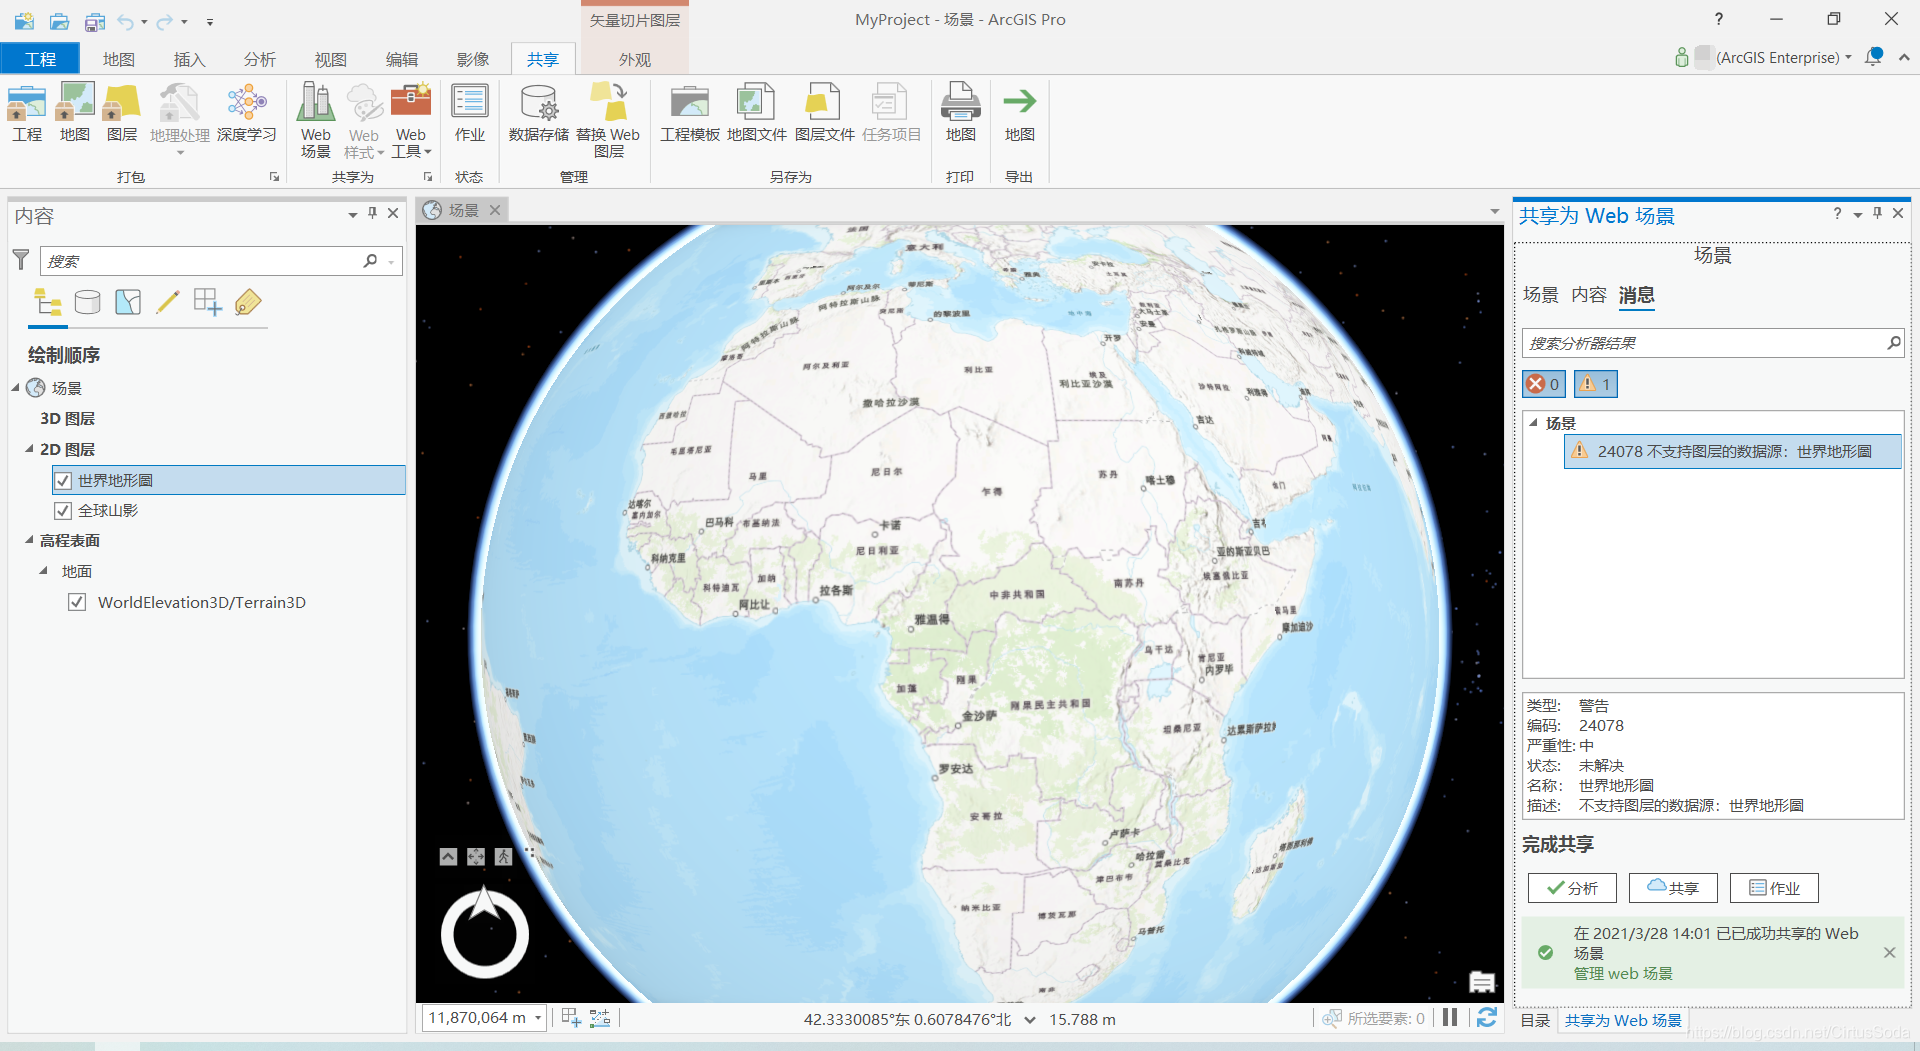Save as 图层文件 icon

[x=825, y=113]
